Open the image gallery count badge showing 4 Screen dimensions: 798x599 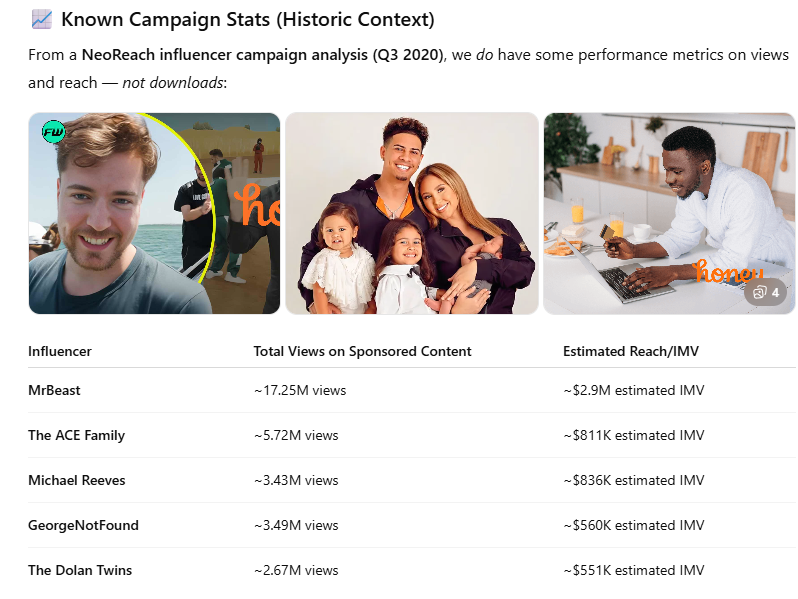point(766,292)
